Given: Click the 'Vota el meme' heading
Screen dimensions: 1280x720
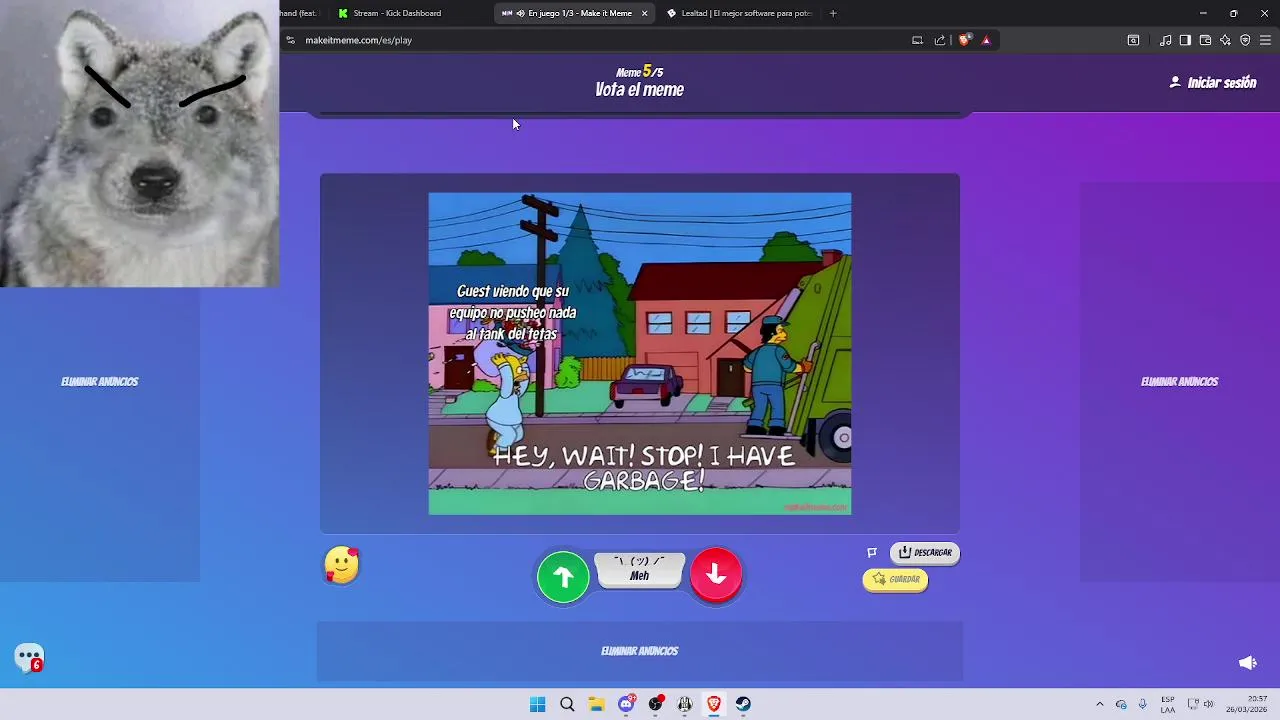Looking at the screenshot, I should click(x=639, y=90).
